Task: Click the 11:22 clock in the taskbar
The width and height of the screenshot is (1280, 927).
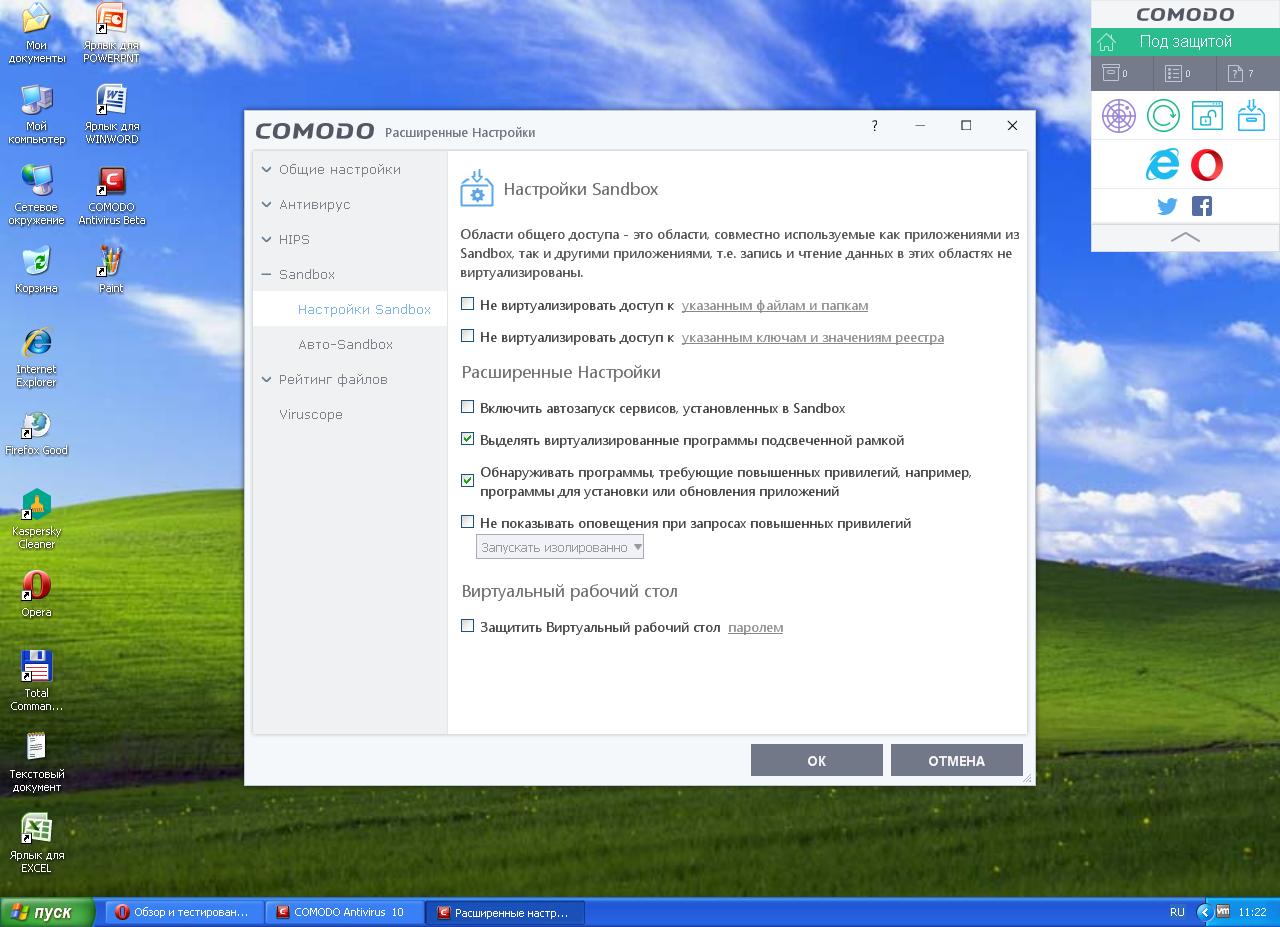Action: 1252,912
